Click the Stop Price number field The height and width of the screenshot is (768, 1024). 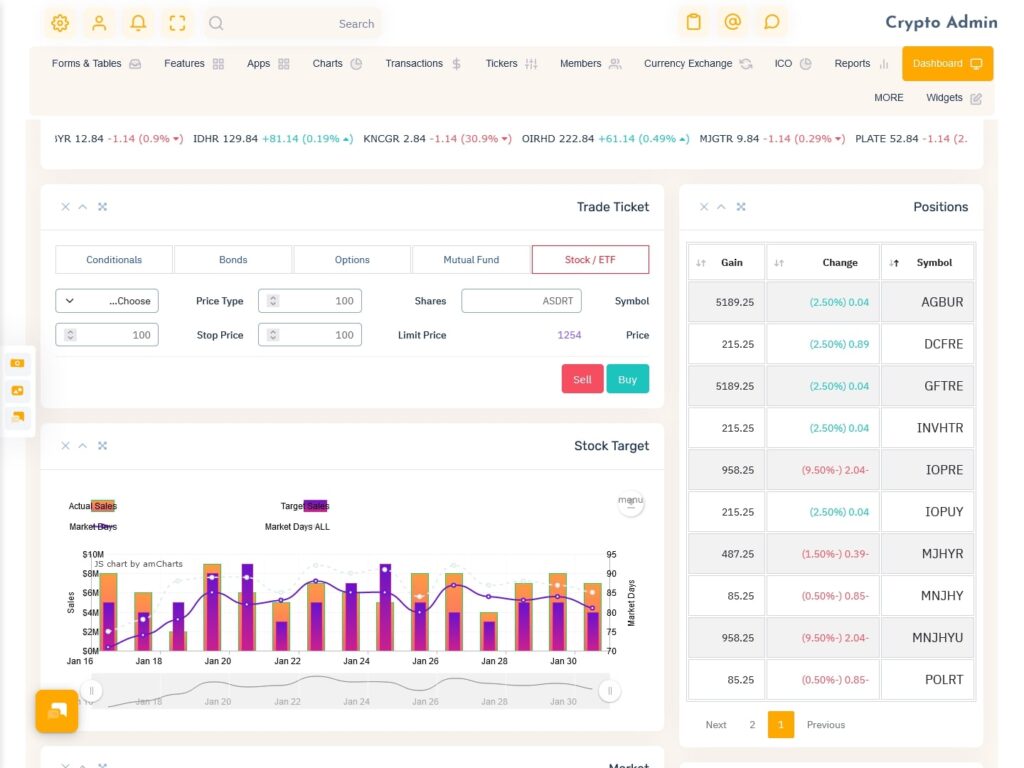107,335
